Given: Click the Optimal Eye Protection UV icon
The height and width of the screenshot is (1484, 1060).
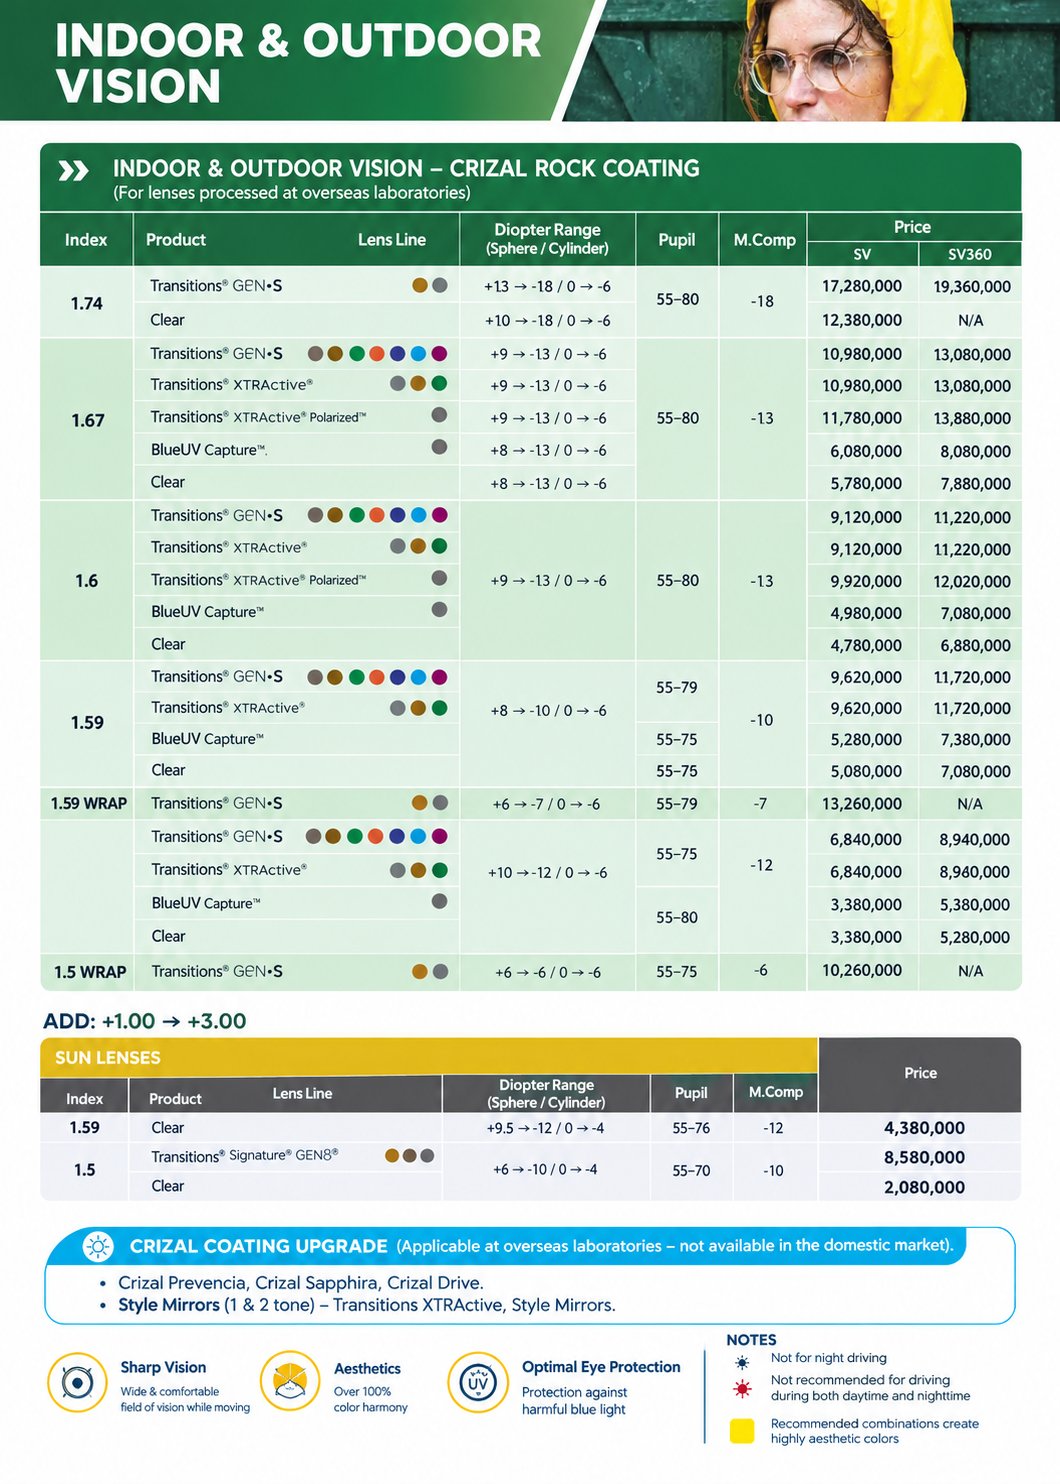Looking at the screenshot, I should (478, 1382).
